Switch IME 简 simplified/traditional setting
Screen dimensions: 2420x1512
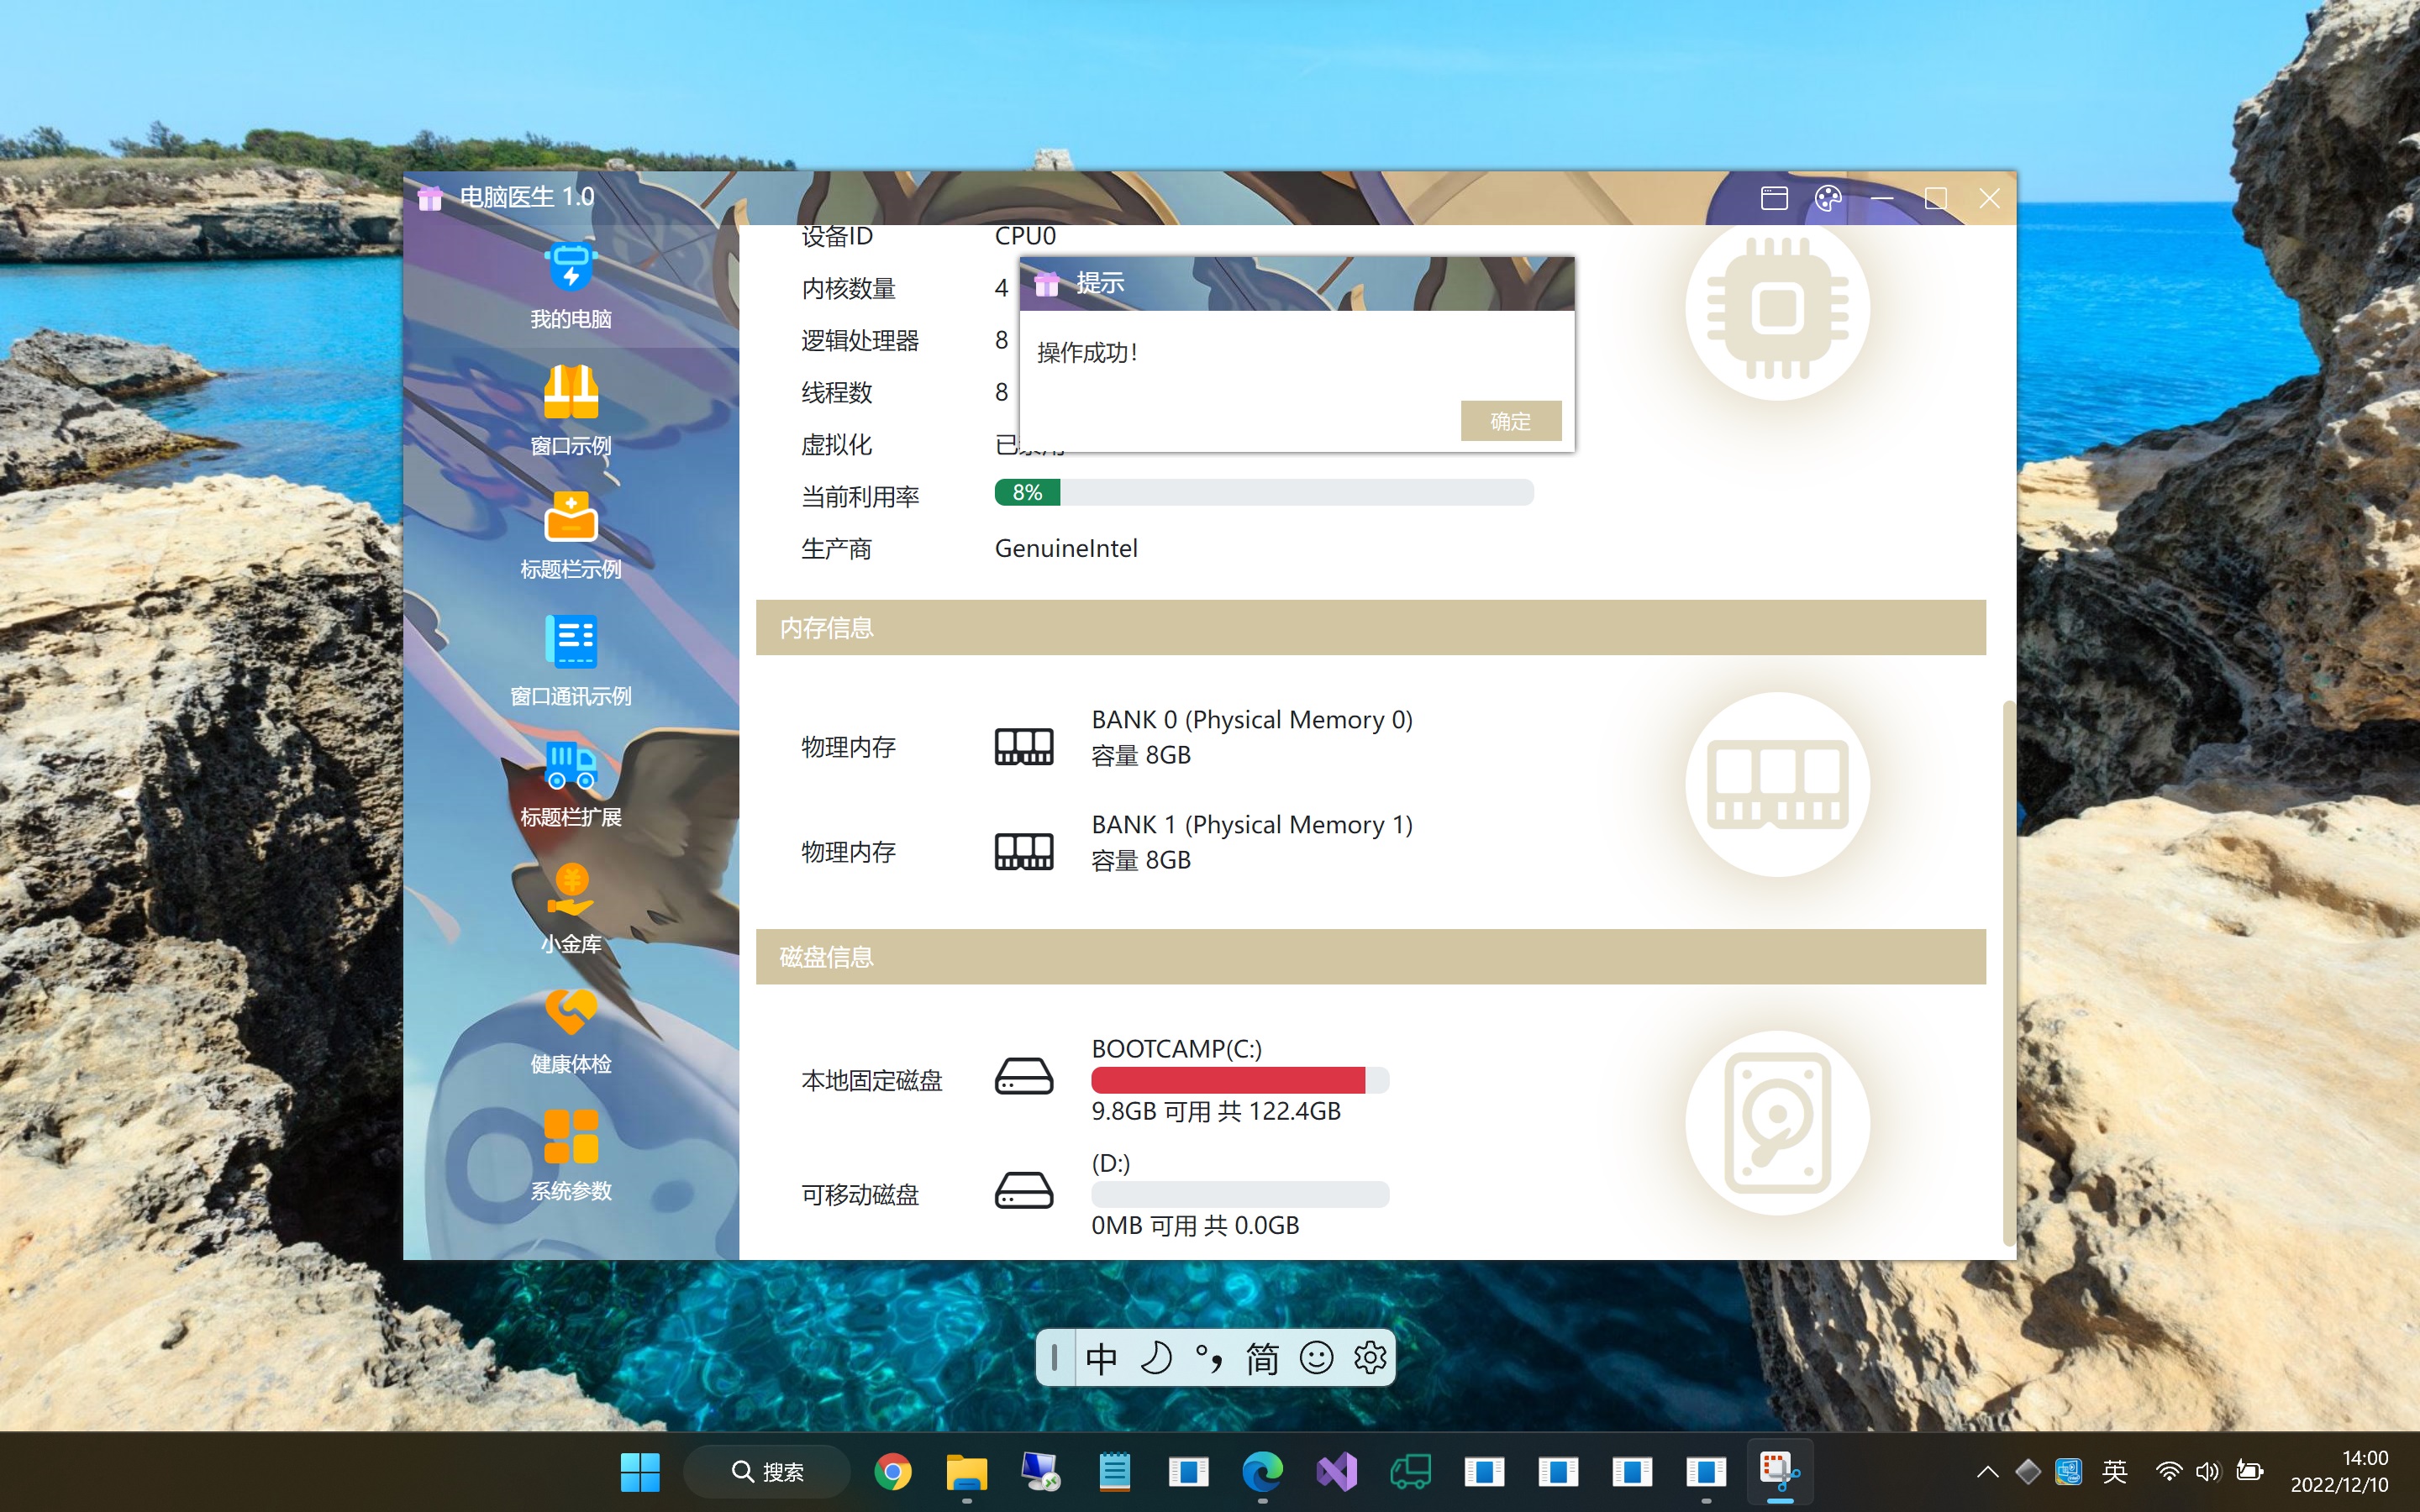[x=1262, y=1358]
